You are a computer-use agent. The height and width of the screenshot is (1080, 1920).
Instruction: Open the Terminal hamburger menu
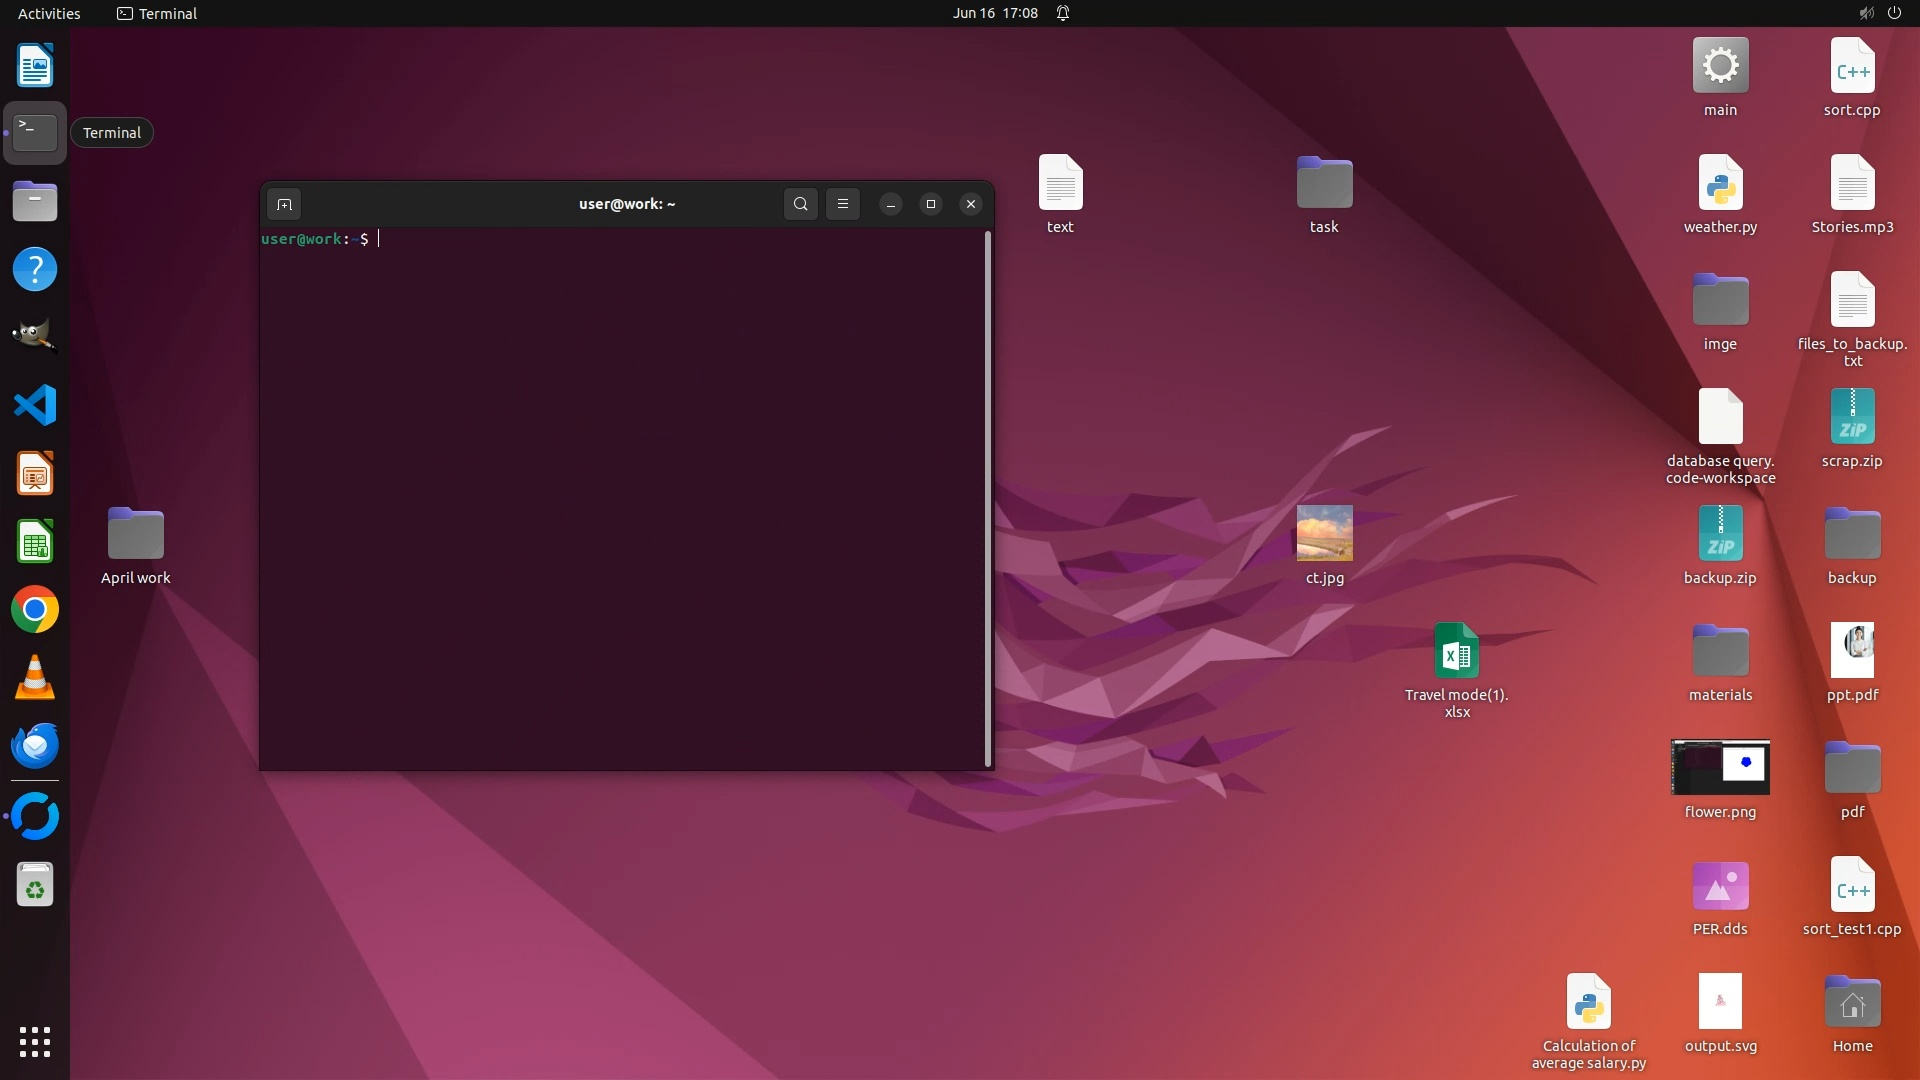(x=843, y=204)
